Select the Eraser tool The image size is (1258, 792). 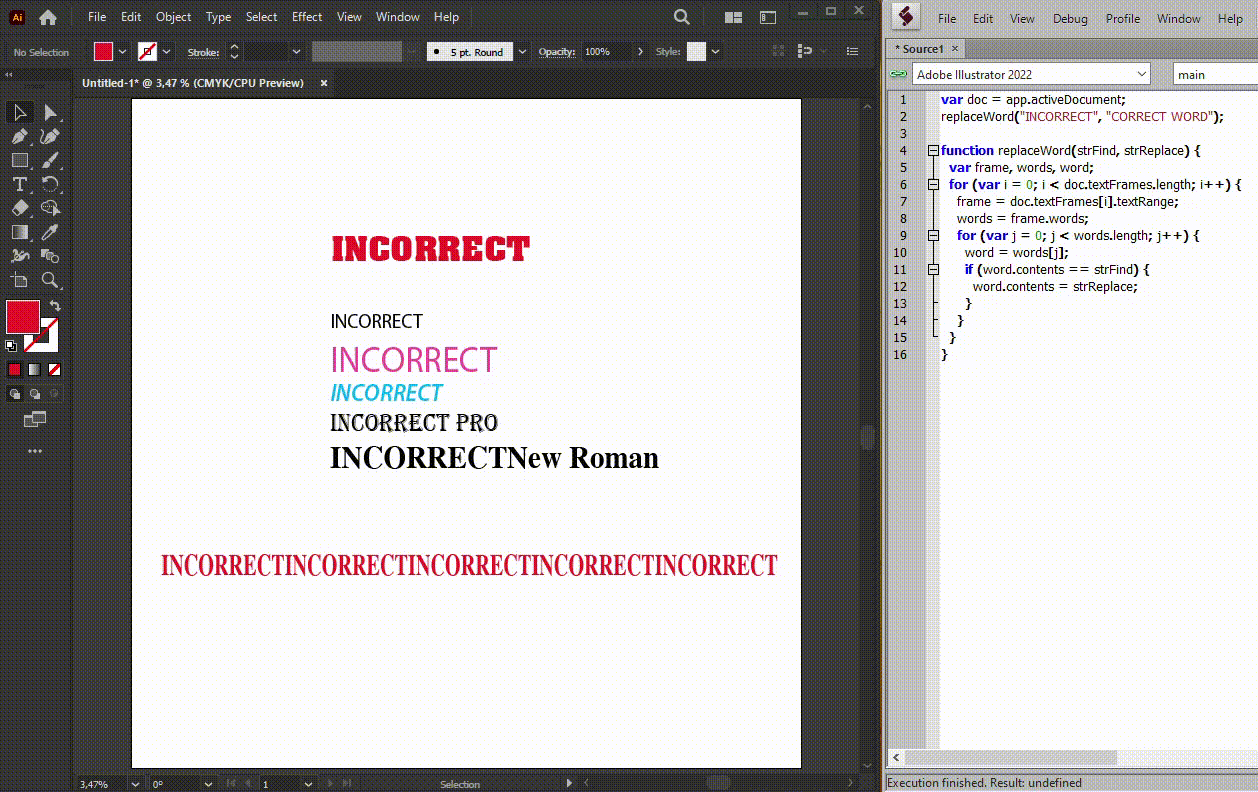[x=19, y=208]
